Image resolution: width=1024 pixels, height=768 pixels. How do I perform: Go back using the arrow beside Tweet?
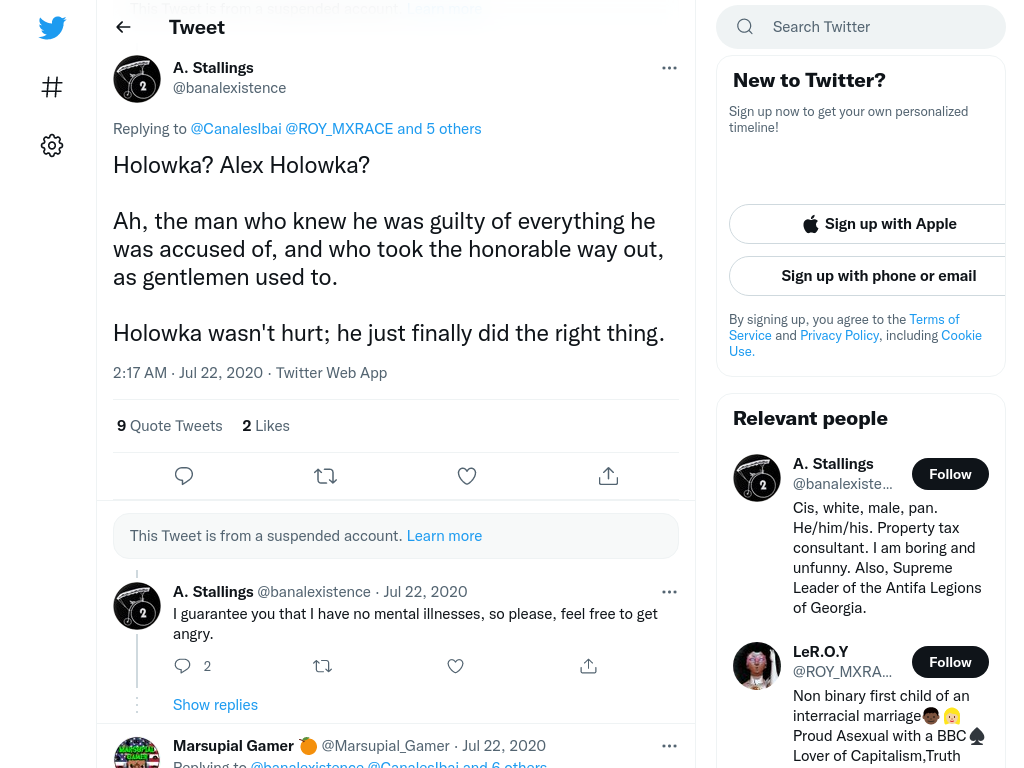[123, 27]
